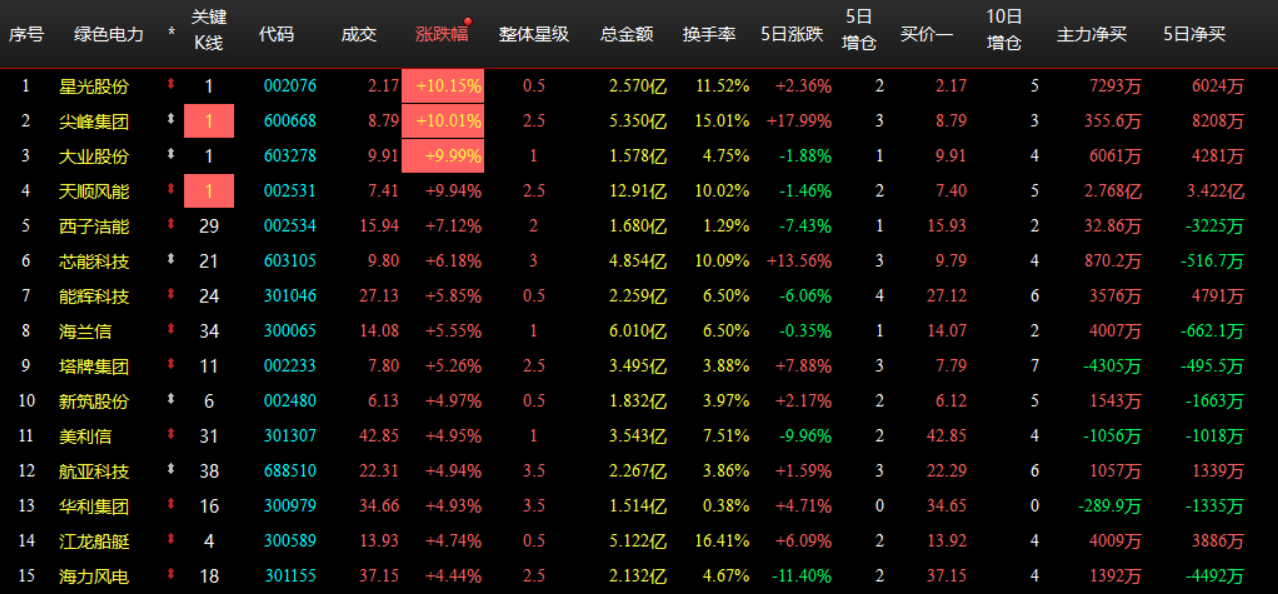Click the marker icon beside 海兰信
This screenshot has width=1278, height=594.
click(x=171, y=330)
